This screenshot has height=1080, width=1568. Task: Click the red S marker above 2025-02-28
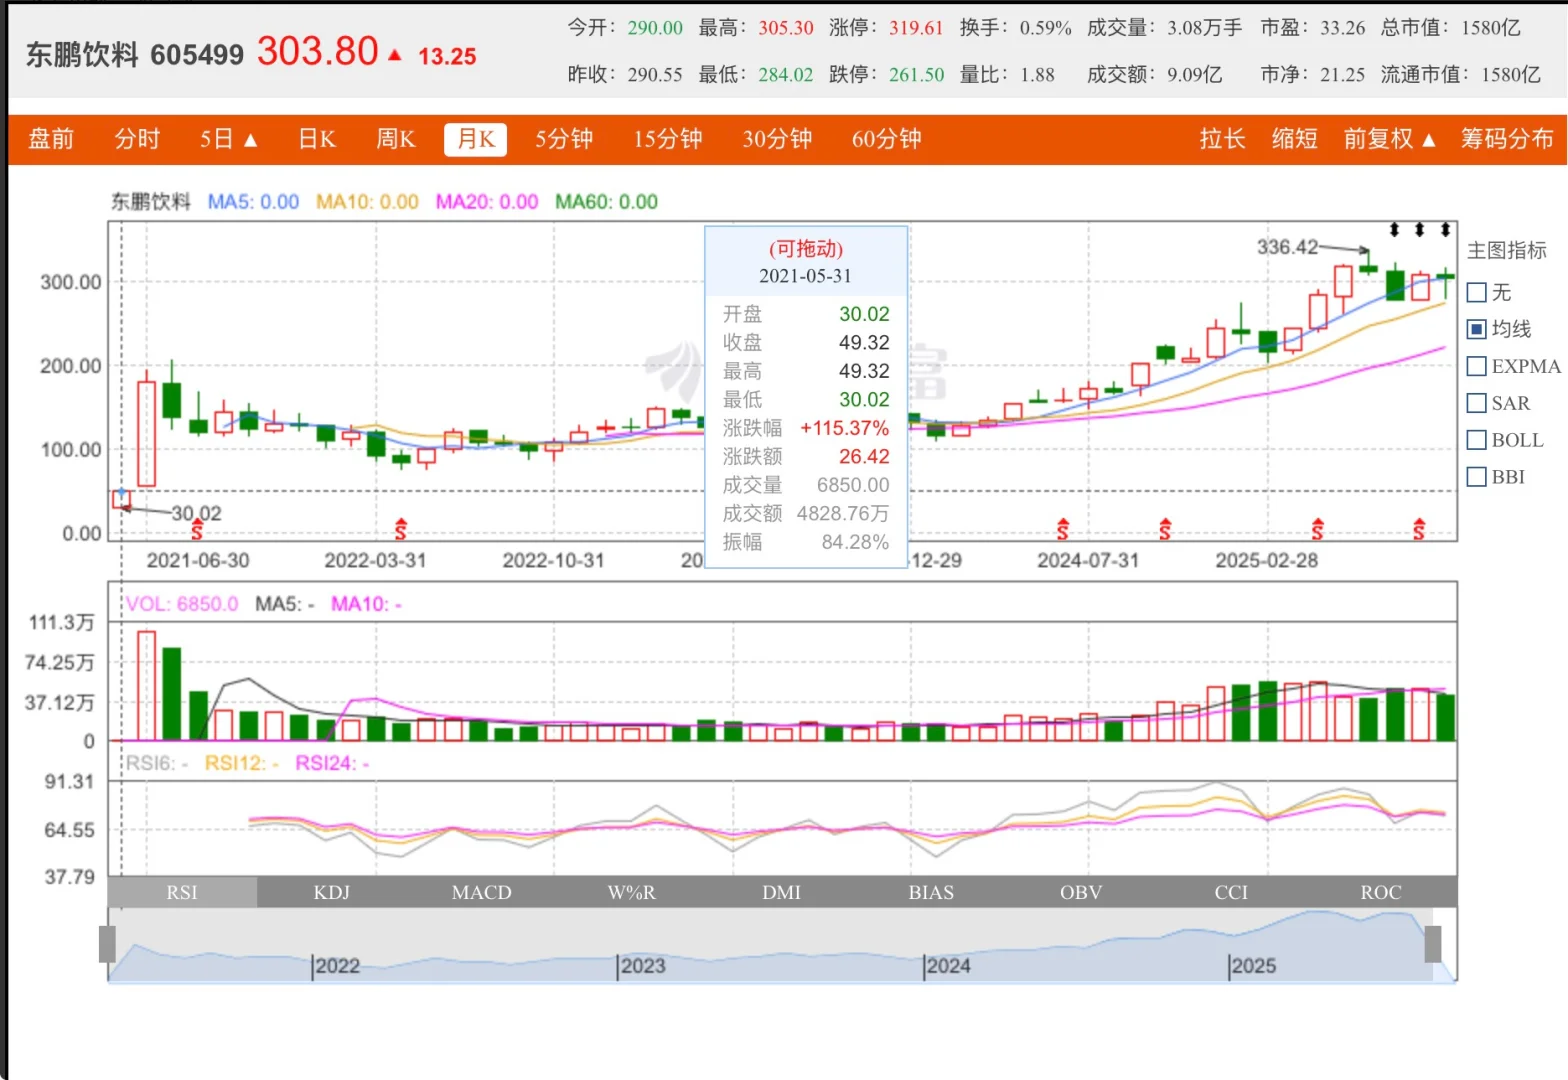pos(1318,529)
